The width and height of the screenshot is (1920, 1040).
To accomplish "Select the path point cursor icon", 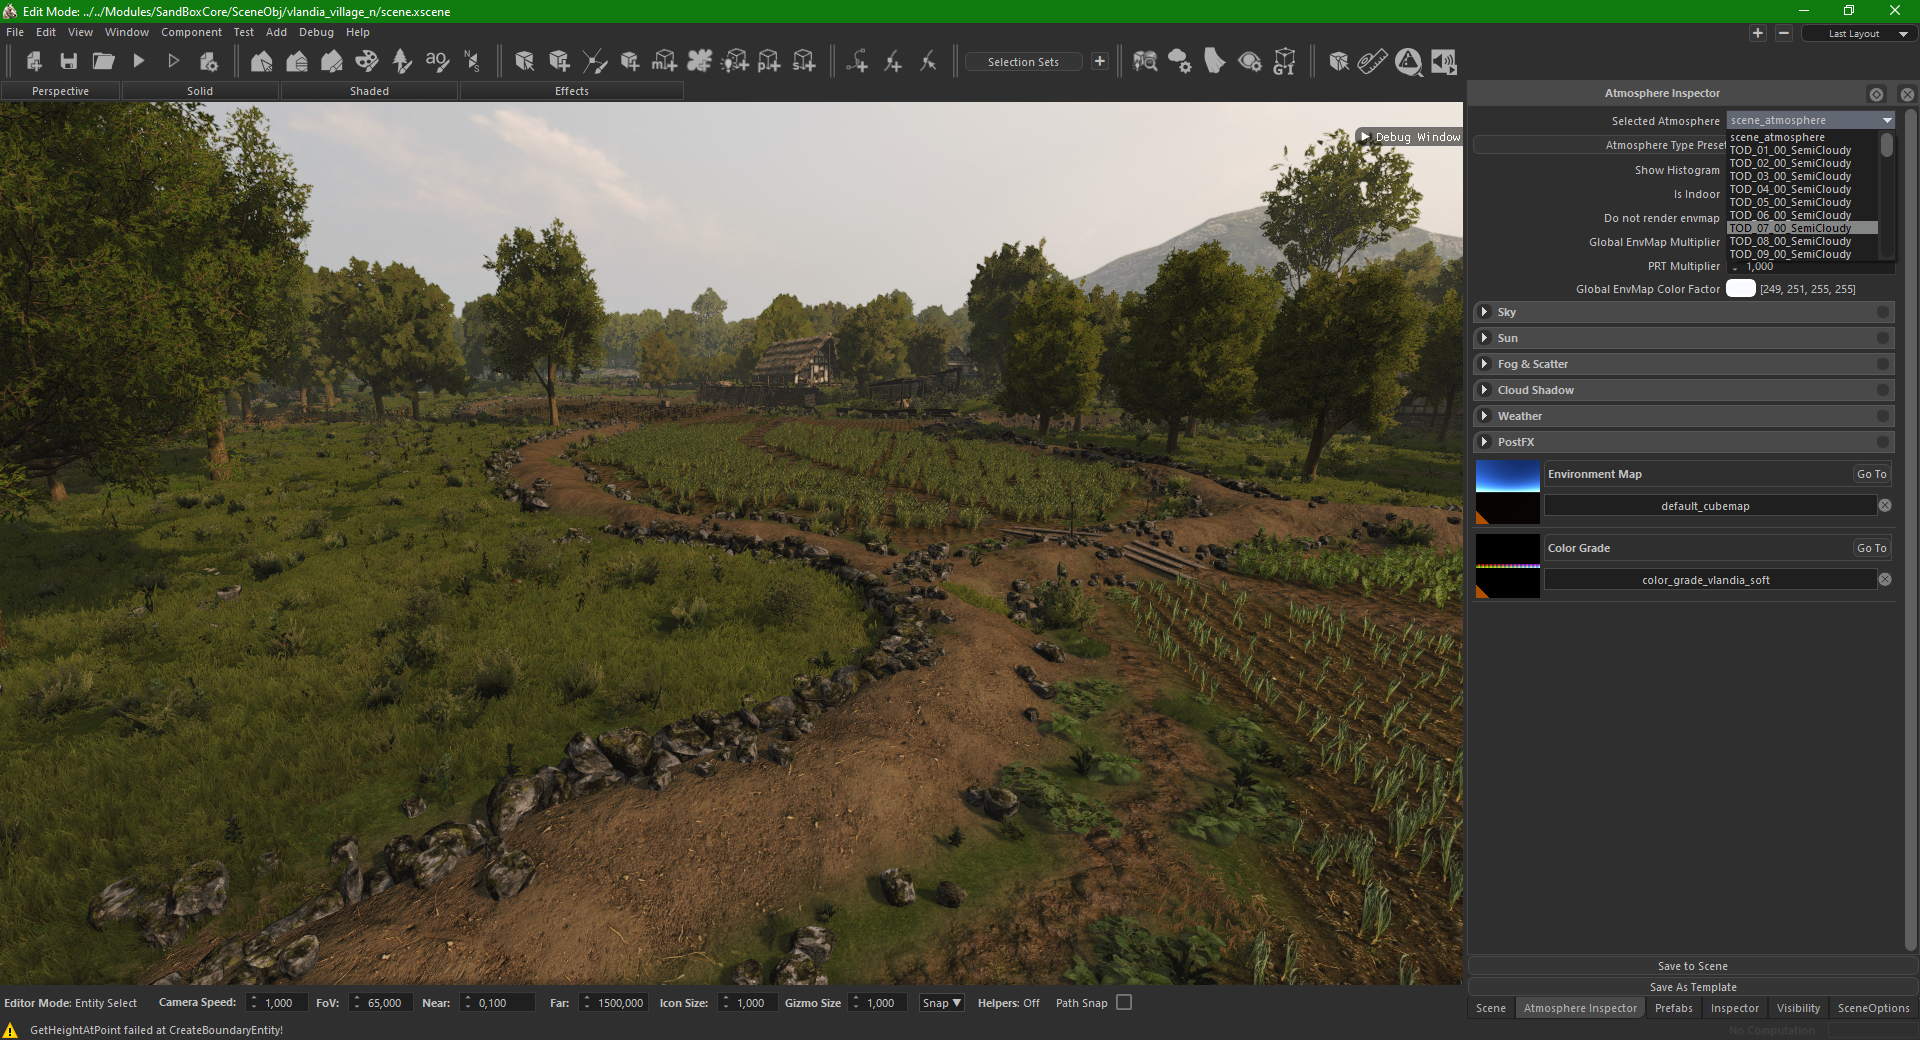I will (x=927, y=62).
